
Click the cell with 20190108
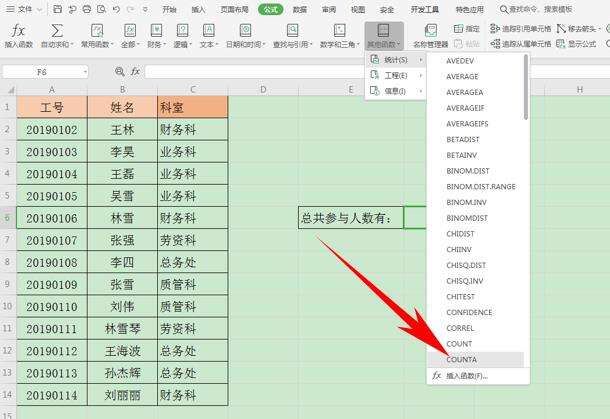(x=52, y=262)
